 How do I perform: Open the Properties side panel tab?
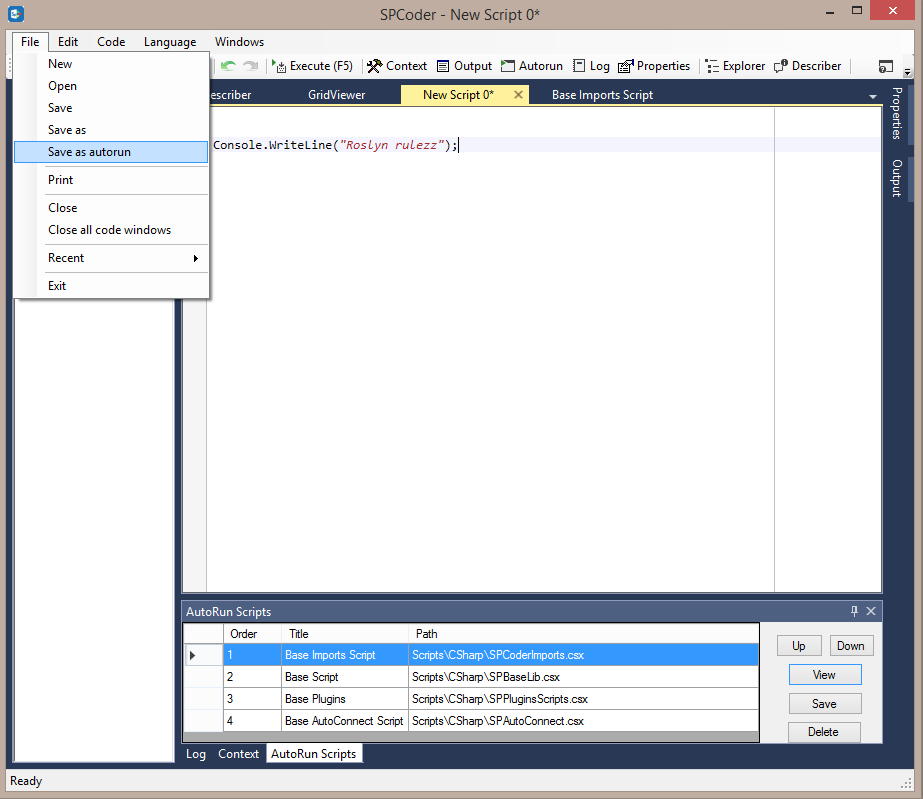pos(897,113)
